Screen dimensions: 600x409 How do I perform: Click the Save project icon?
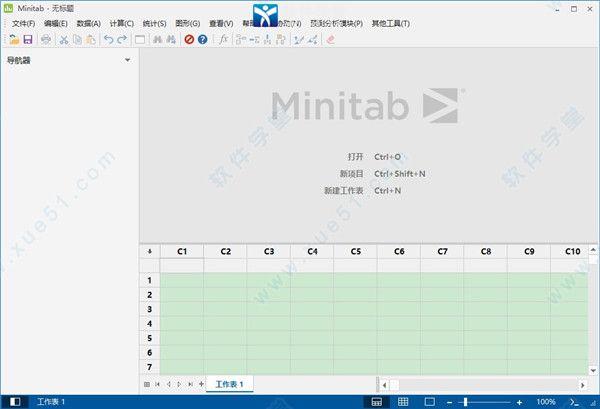click(28, 39)
